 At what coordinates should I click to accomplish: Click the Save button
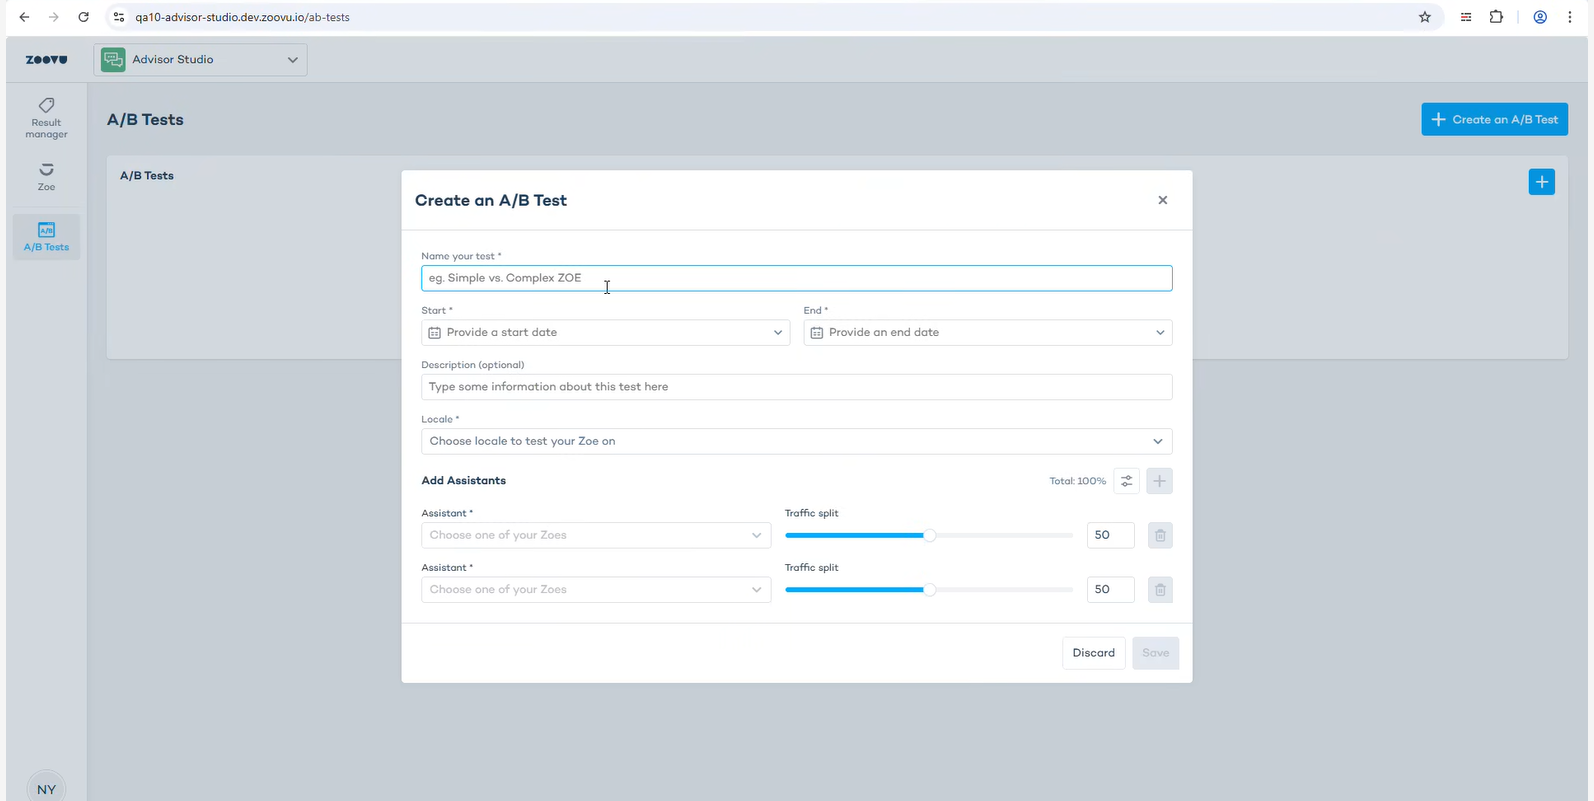coord(1155,653)
